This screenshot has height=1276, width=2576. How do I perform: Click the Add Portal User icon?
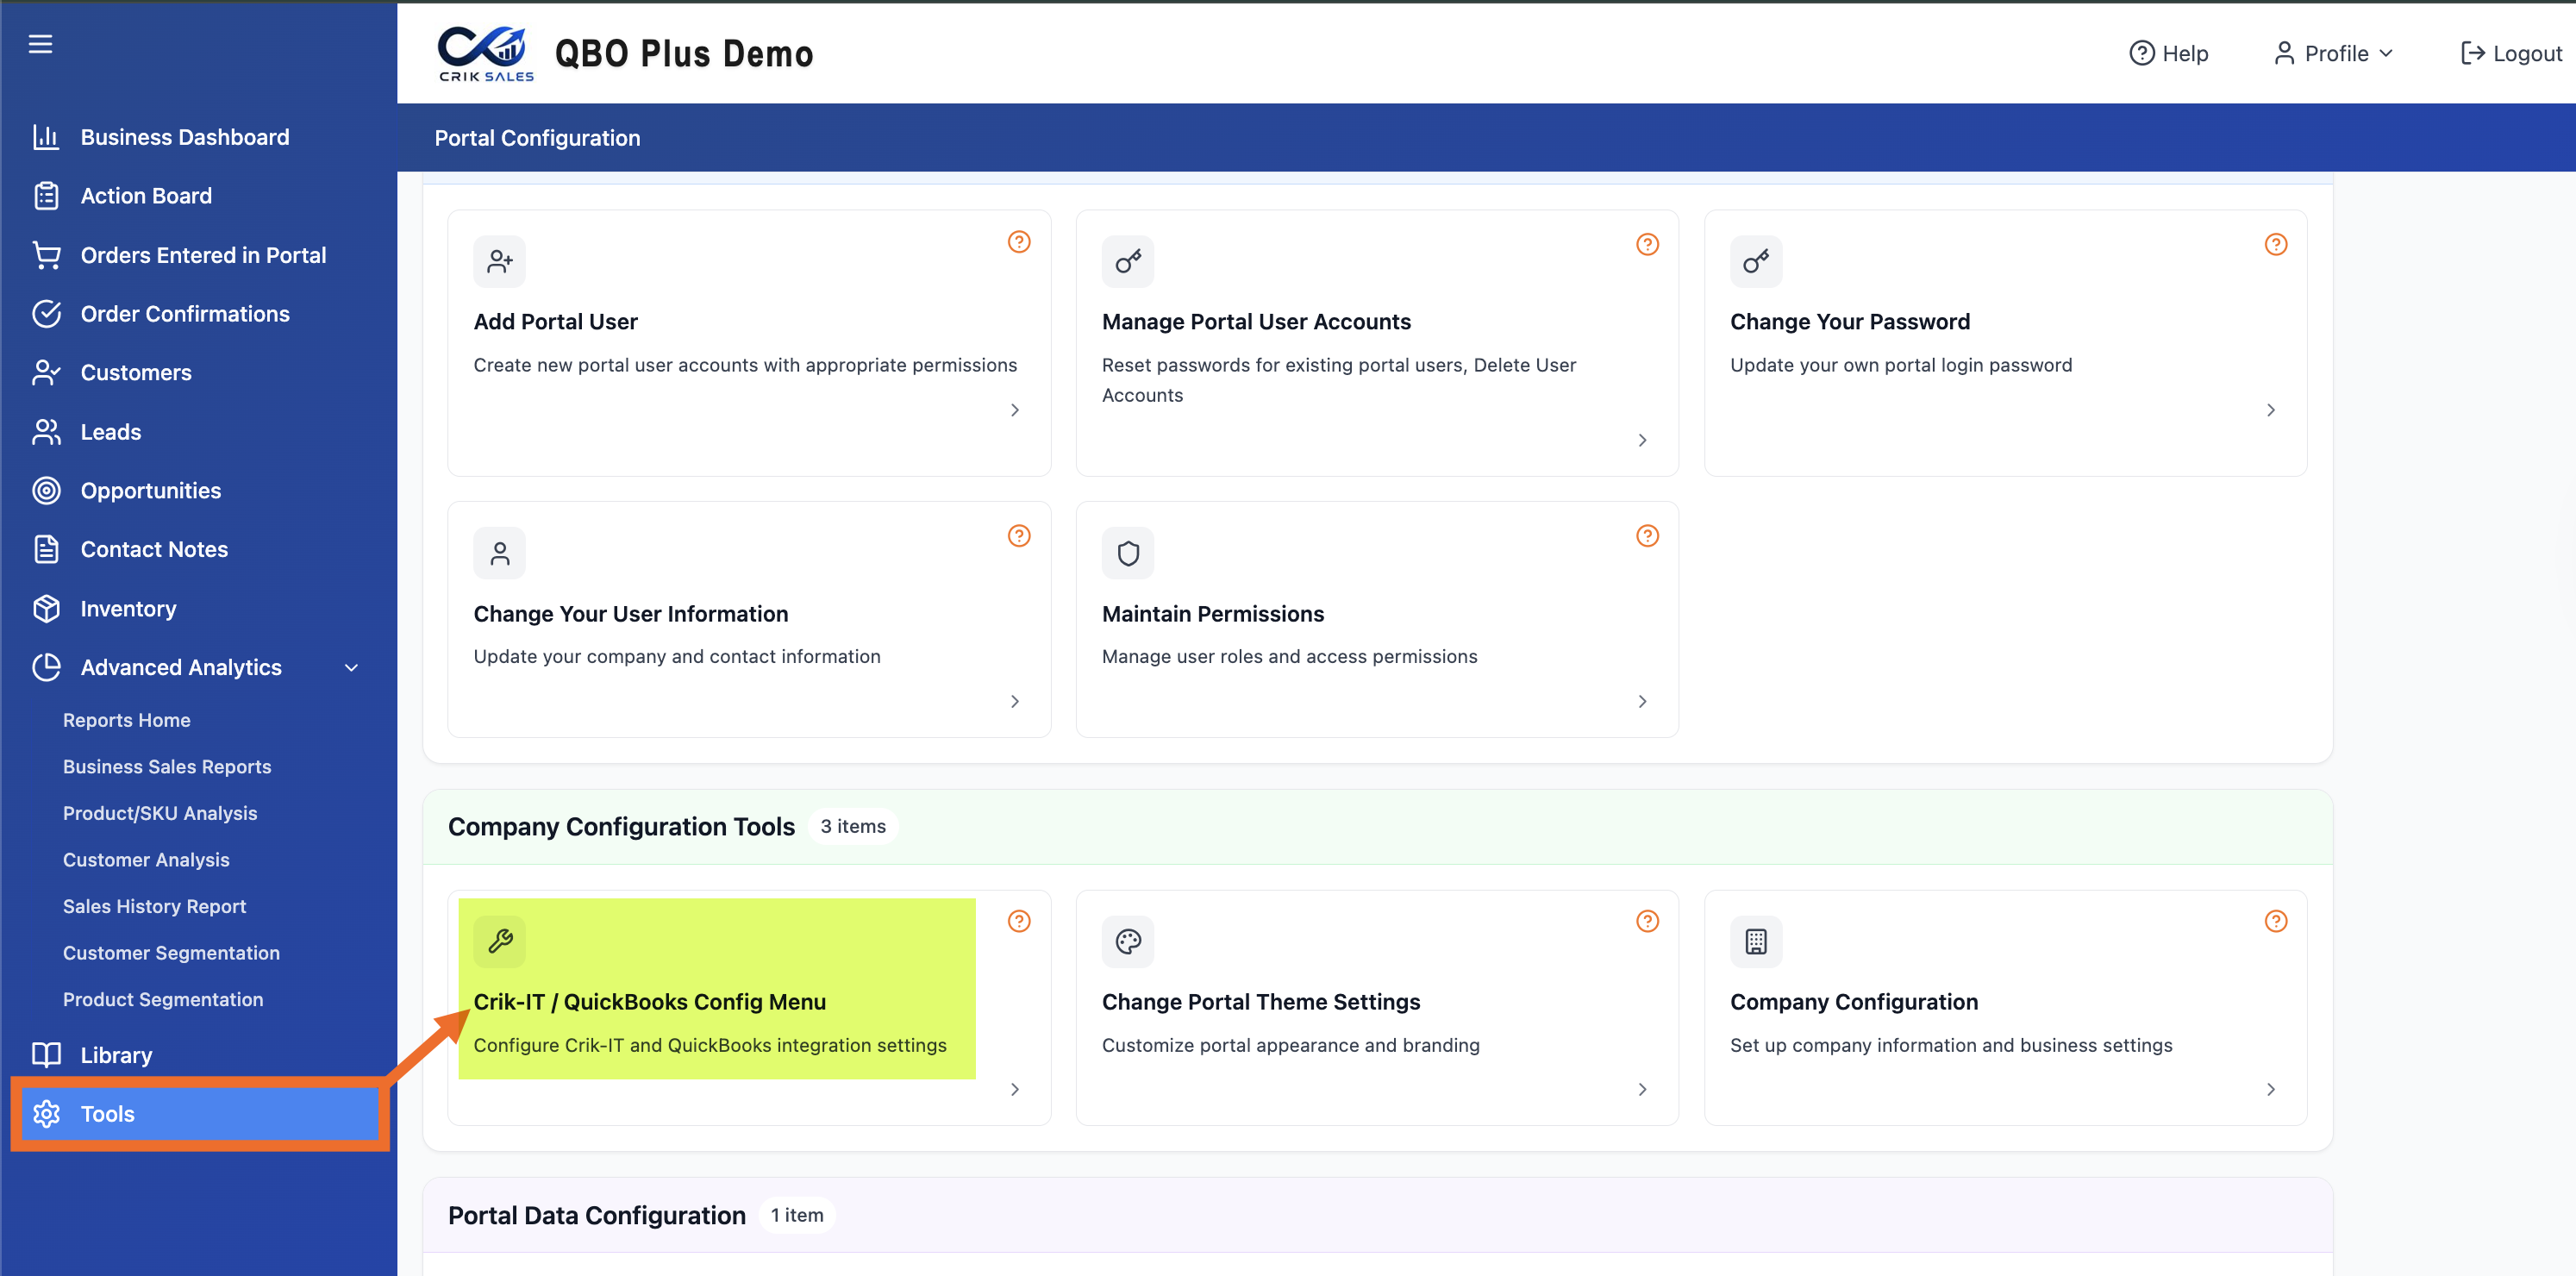500,262
